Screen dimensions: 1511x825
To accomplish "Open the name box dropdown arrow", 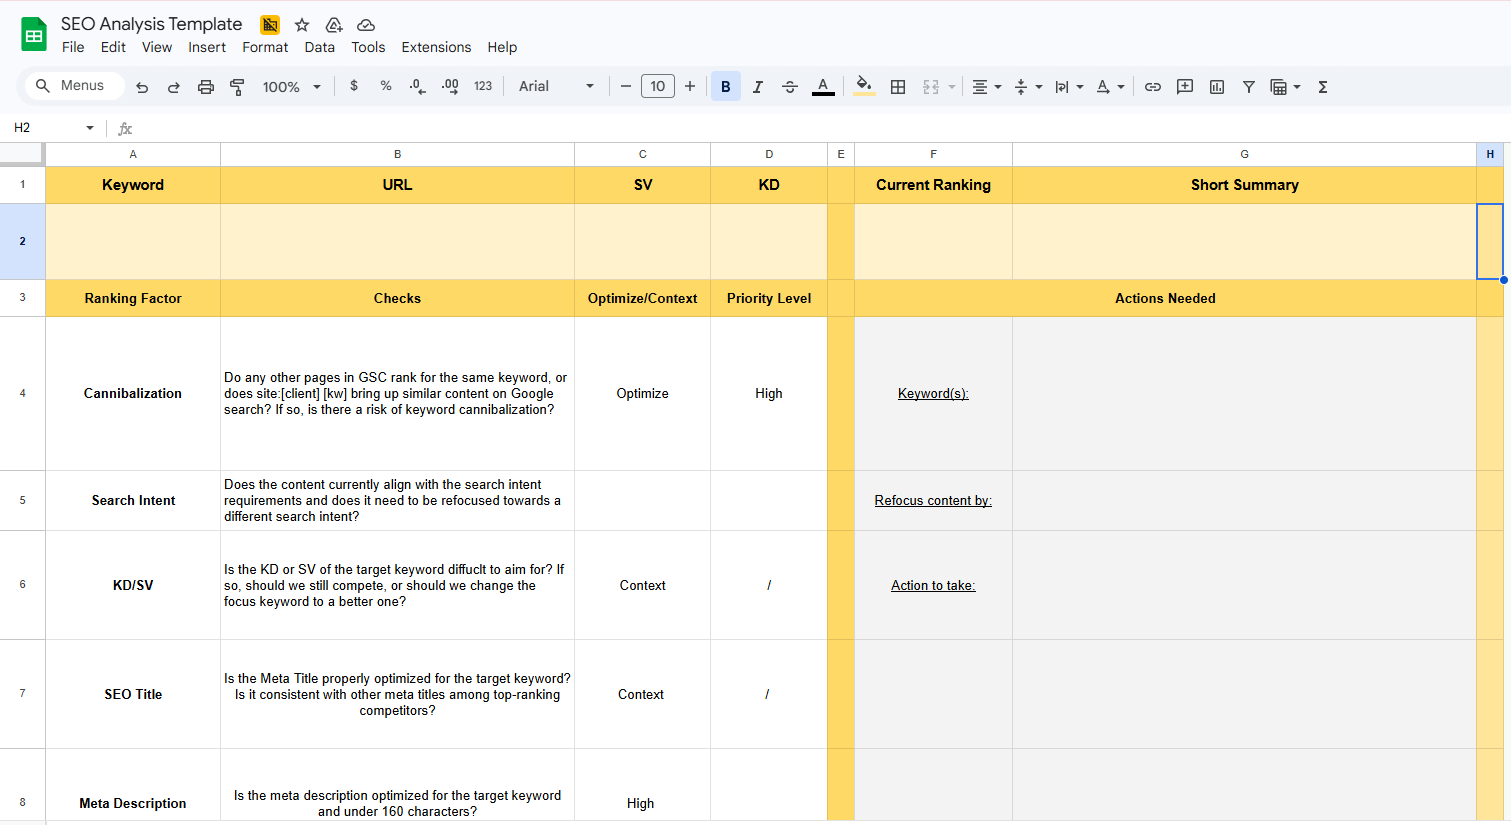I will click(90, 128).
